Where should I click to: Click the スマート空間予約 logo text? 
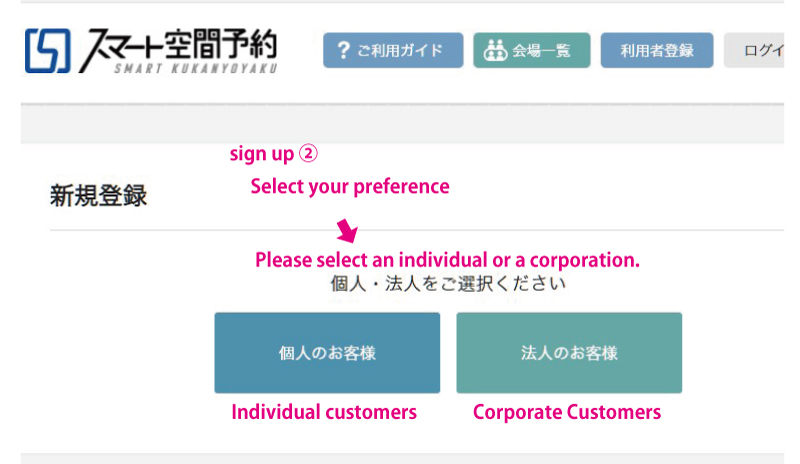click(179, 45)
